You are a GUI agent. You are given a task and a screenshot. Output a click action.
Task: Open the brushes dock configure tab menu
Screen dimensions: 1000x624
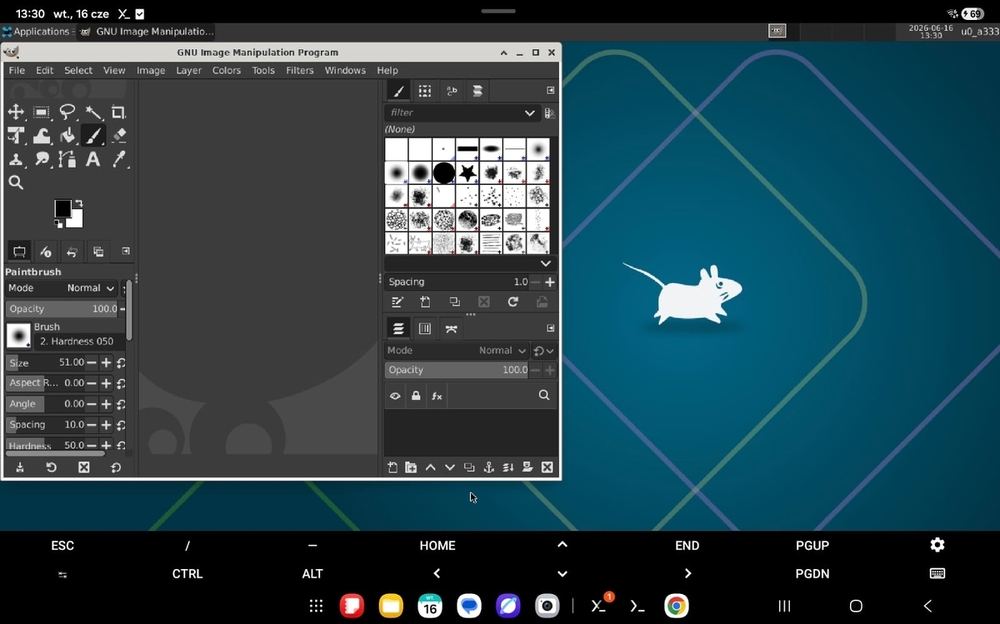(550, 91)
